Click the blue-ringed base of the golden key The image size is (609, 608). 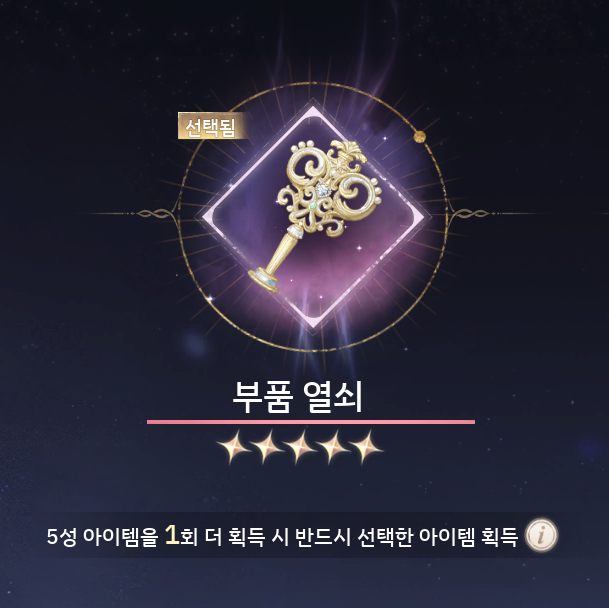[x=263, y=280]
